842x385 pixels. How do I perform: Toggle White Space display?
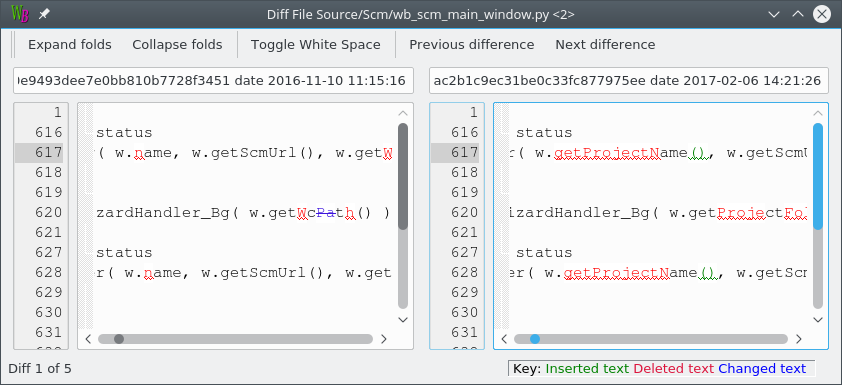pos(316,45)
